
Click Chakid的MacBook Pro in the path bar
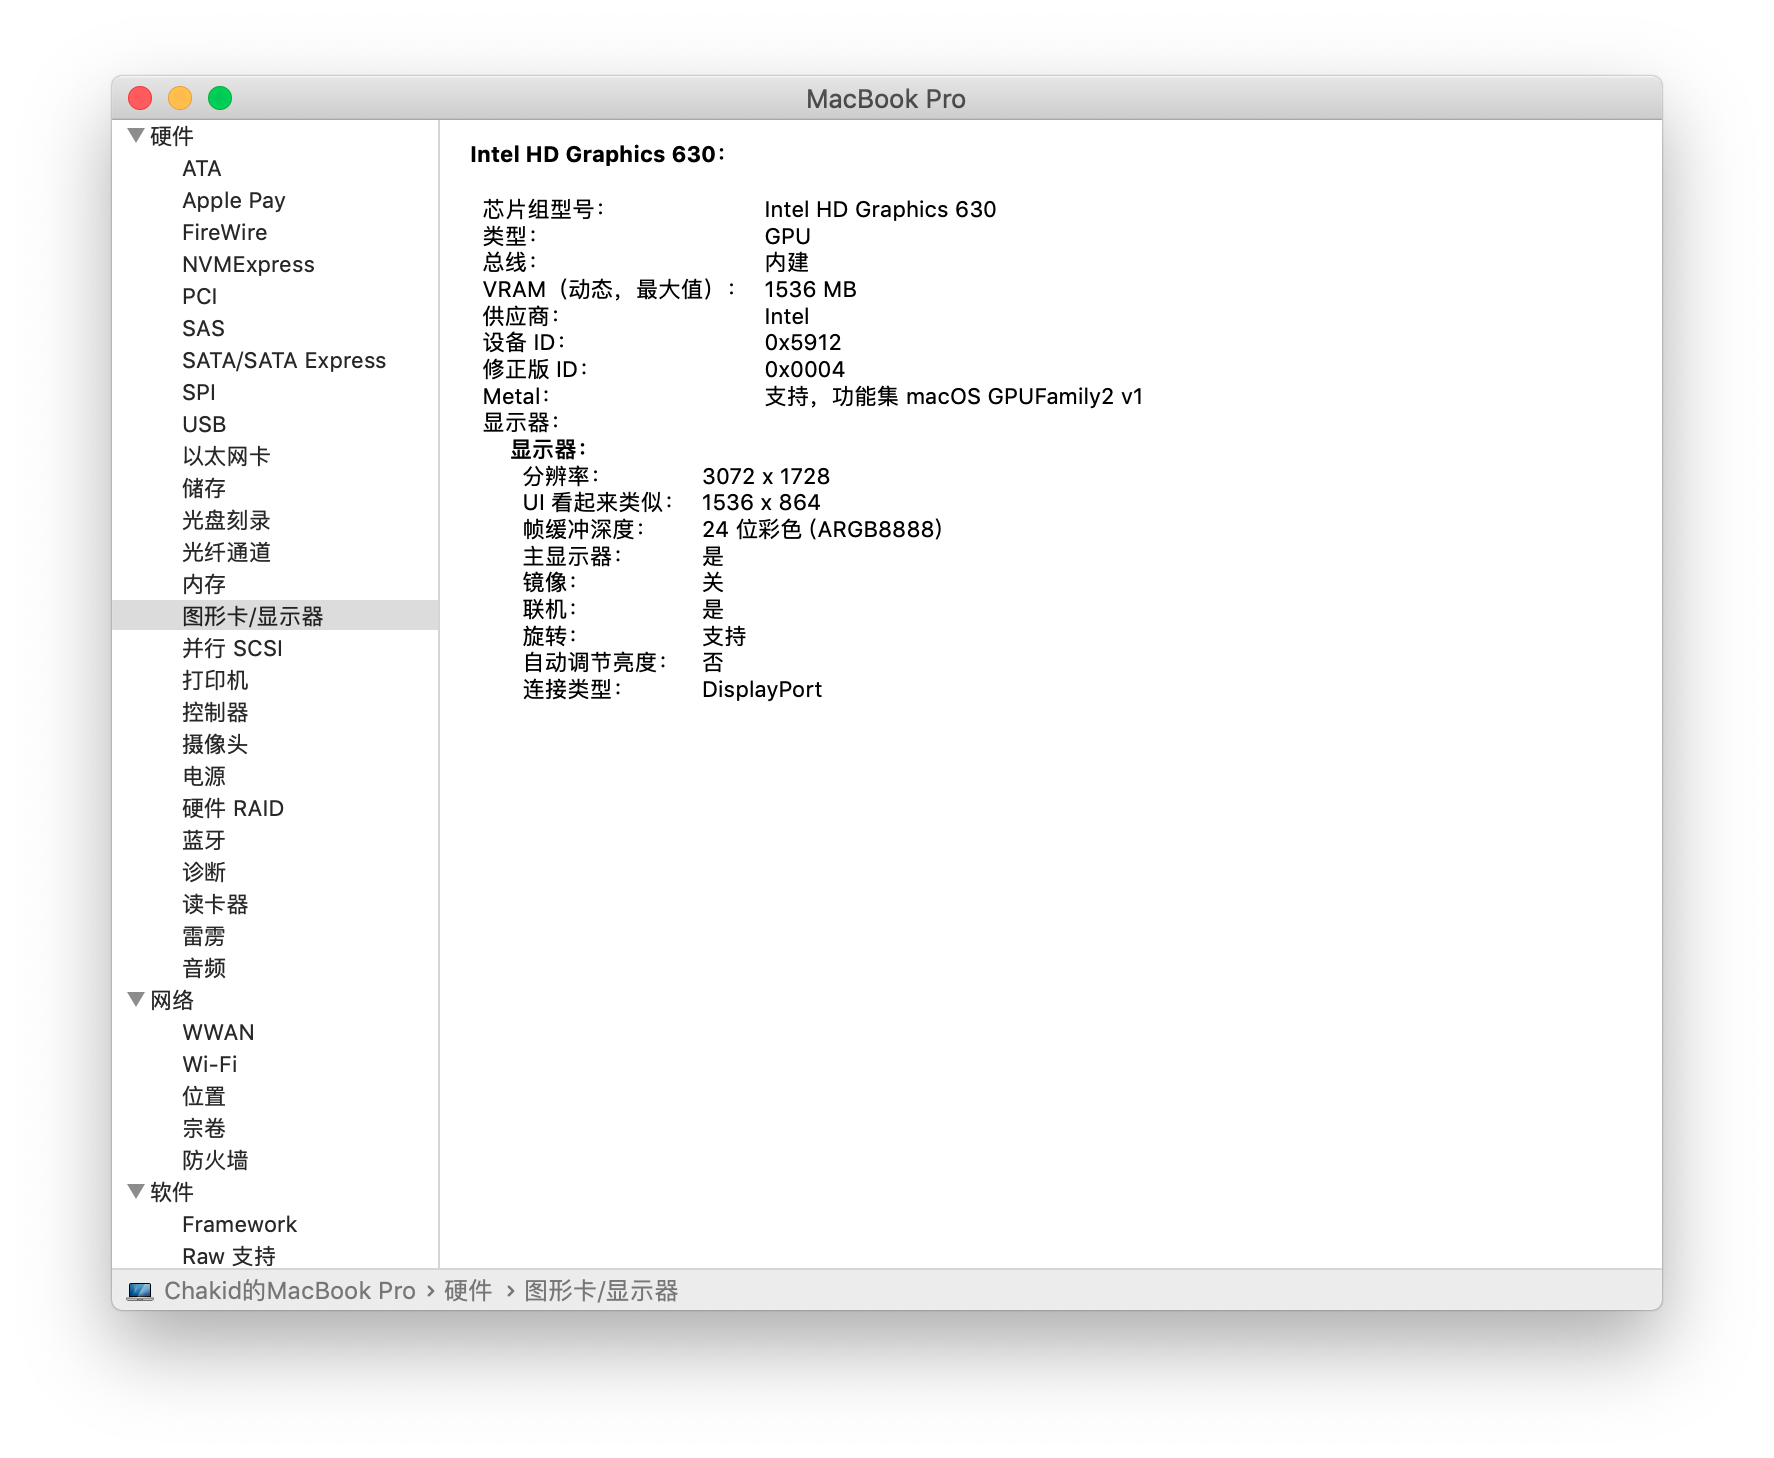[x=290, y=1291]
